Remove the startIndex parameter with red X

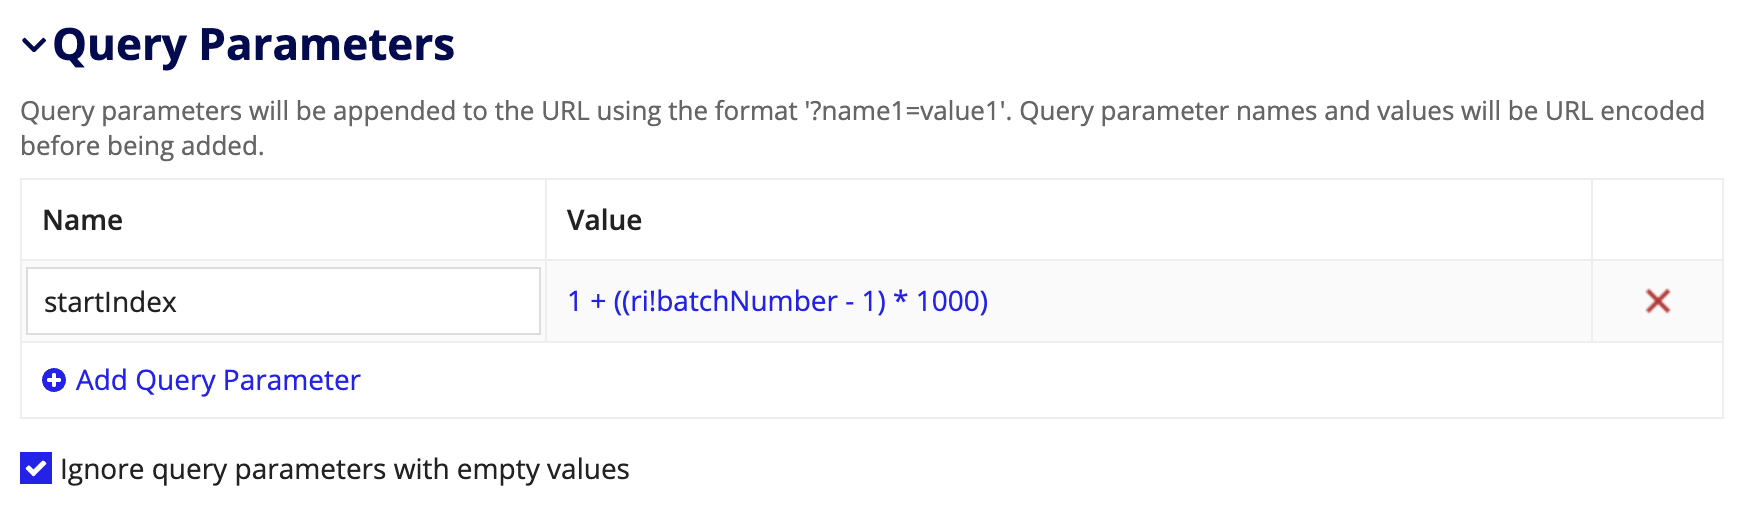coord(1657,301)
